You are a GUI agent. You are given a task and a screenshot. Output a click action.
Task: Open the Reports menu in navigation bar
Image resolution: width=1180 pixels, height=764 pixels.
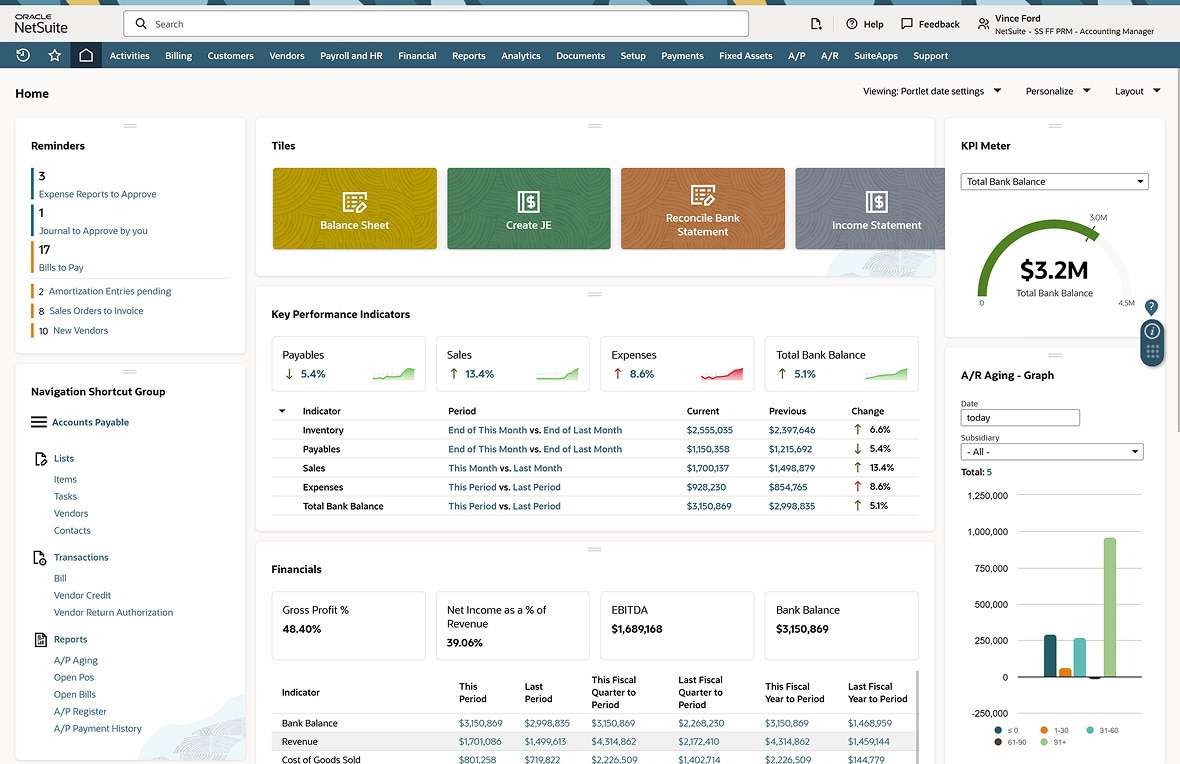tap(468, 56)
